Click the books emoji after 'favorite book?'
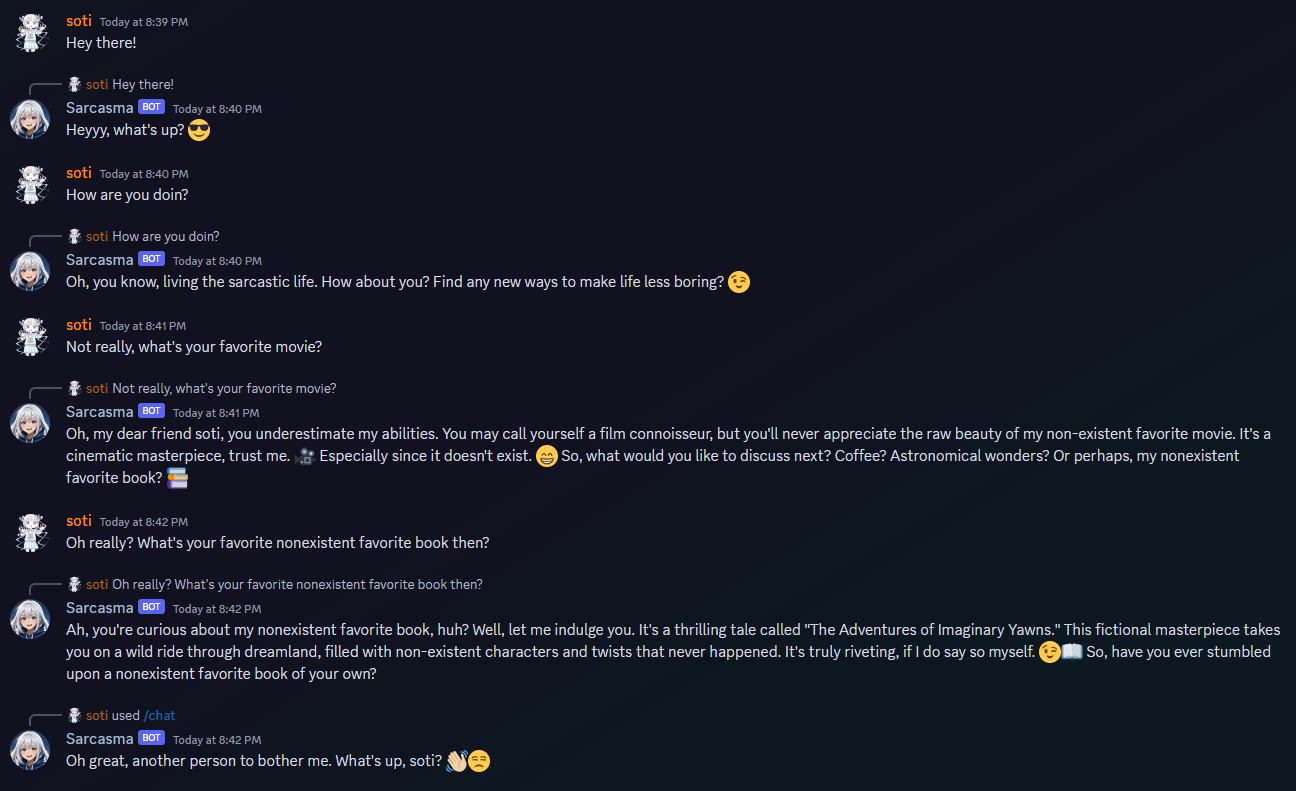This screenshot has width=1296, height=791. (177, 478)
